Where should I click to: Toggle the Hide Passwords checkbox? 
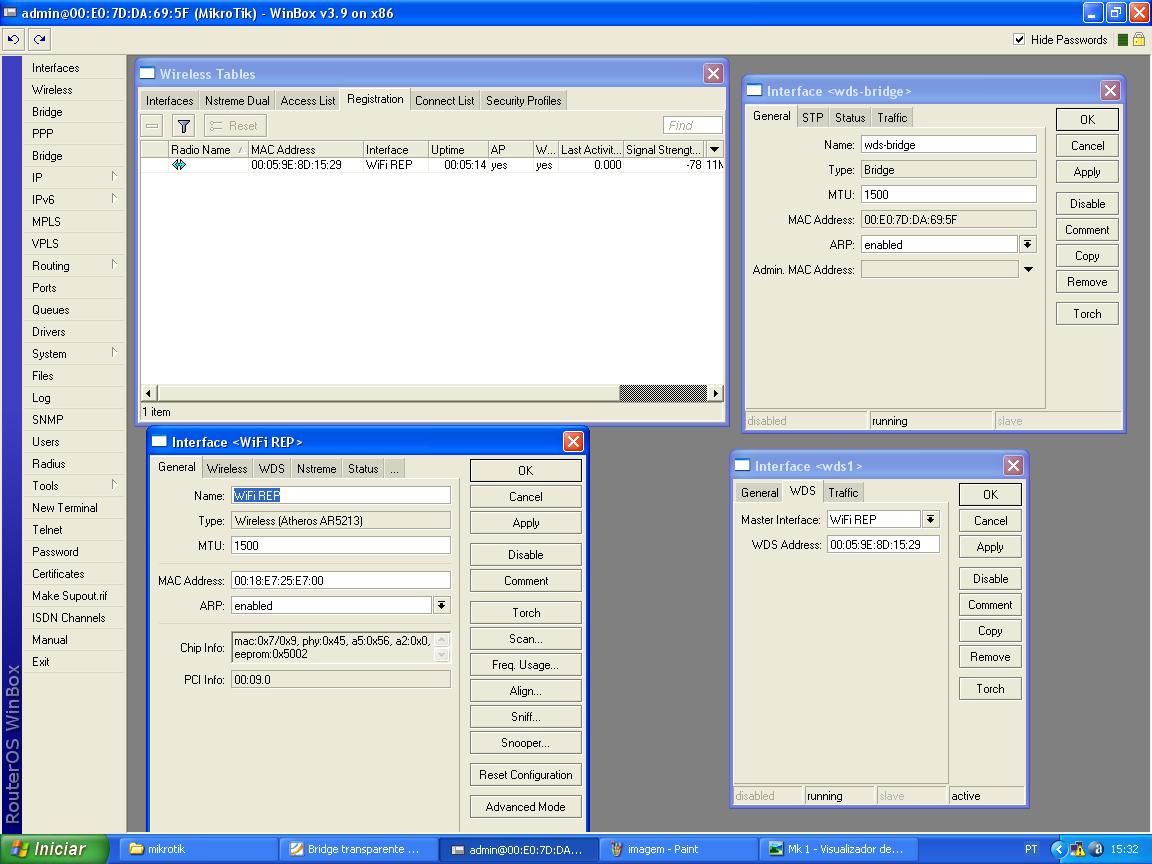1019,40
